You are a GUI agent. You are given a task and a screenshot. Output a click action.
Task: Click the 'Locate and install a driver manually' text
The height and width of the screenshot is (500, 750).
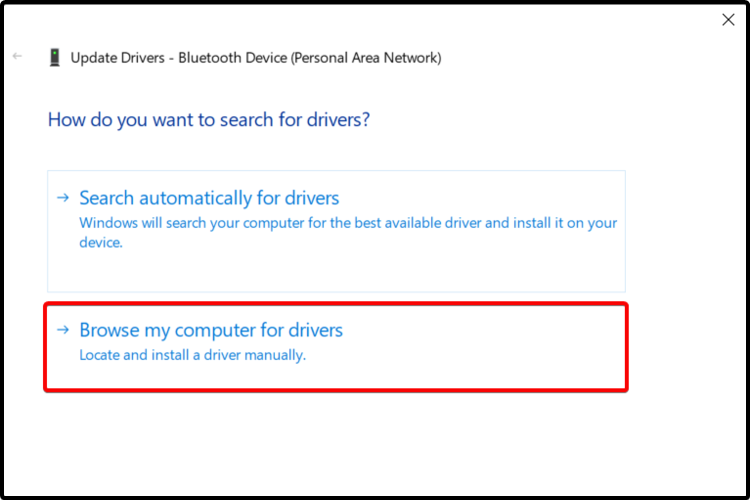pos(192,354)
